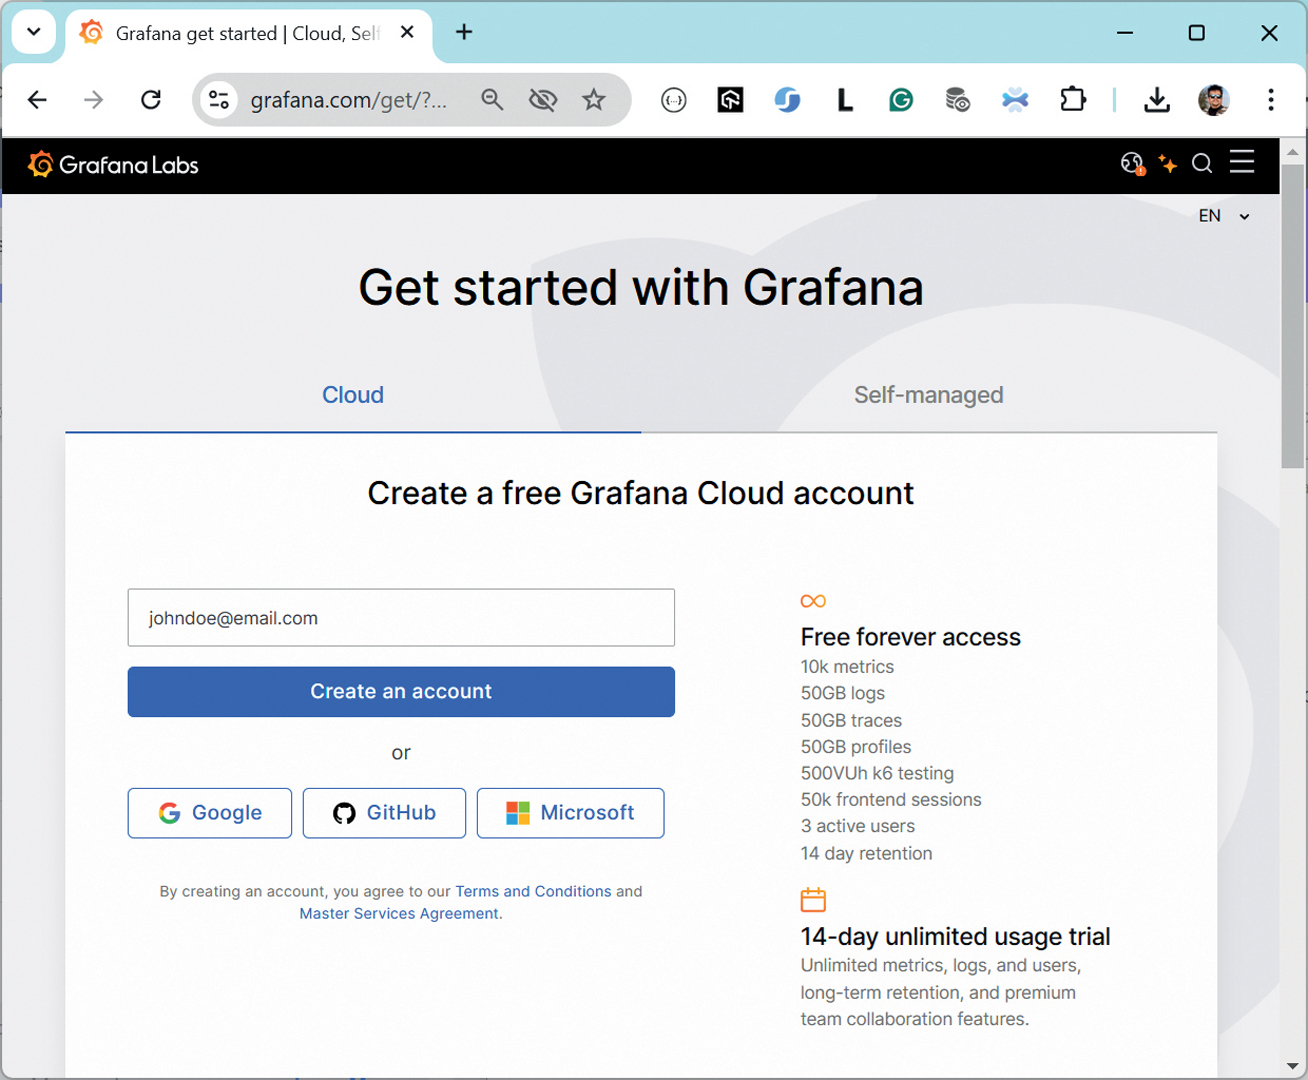Click the calendar icon above 14-day trial

click(x=813, y=899)
